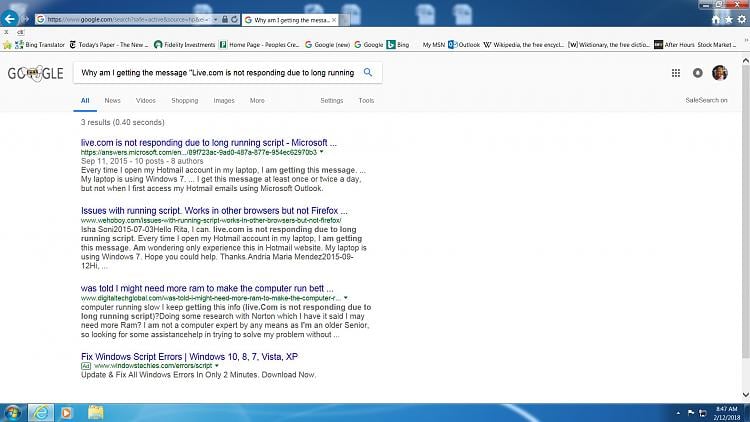Open Home Page - Peoples Cre... favorite

pyautogui.click(x=259, y=44)
